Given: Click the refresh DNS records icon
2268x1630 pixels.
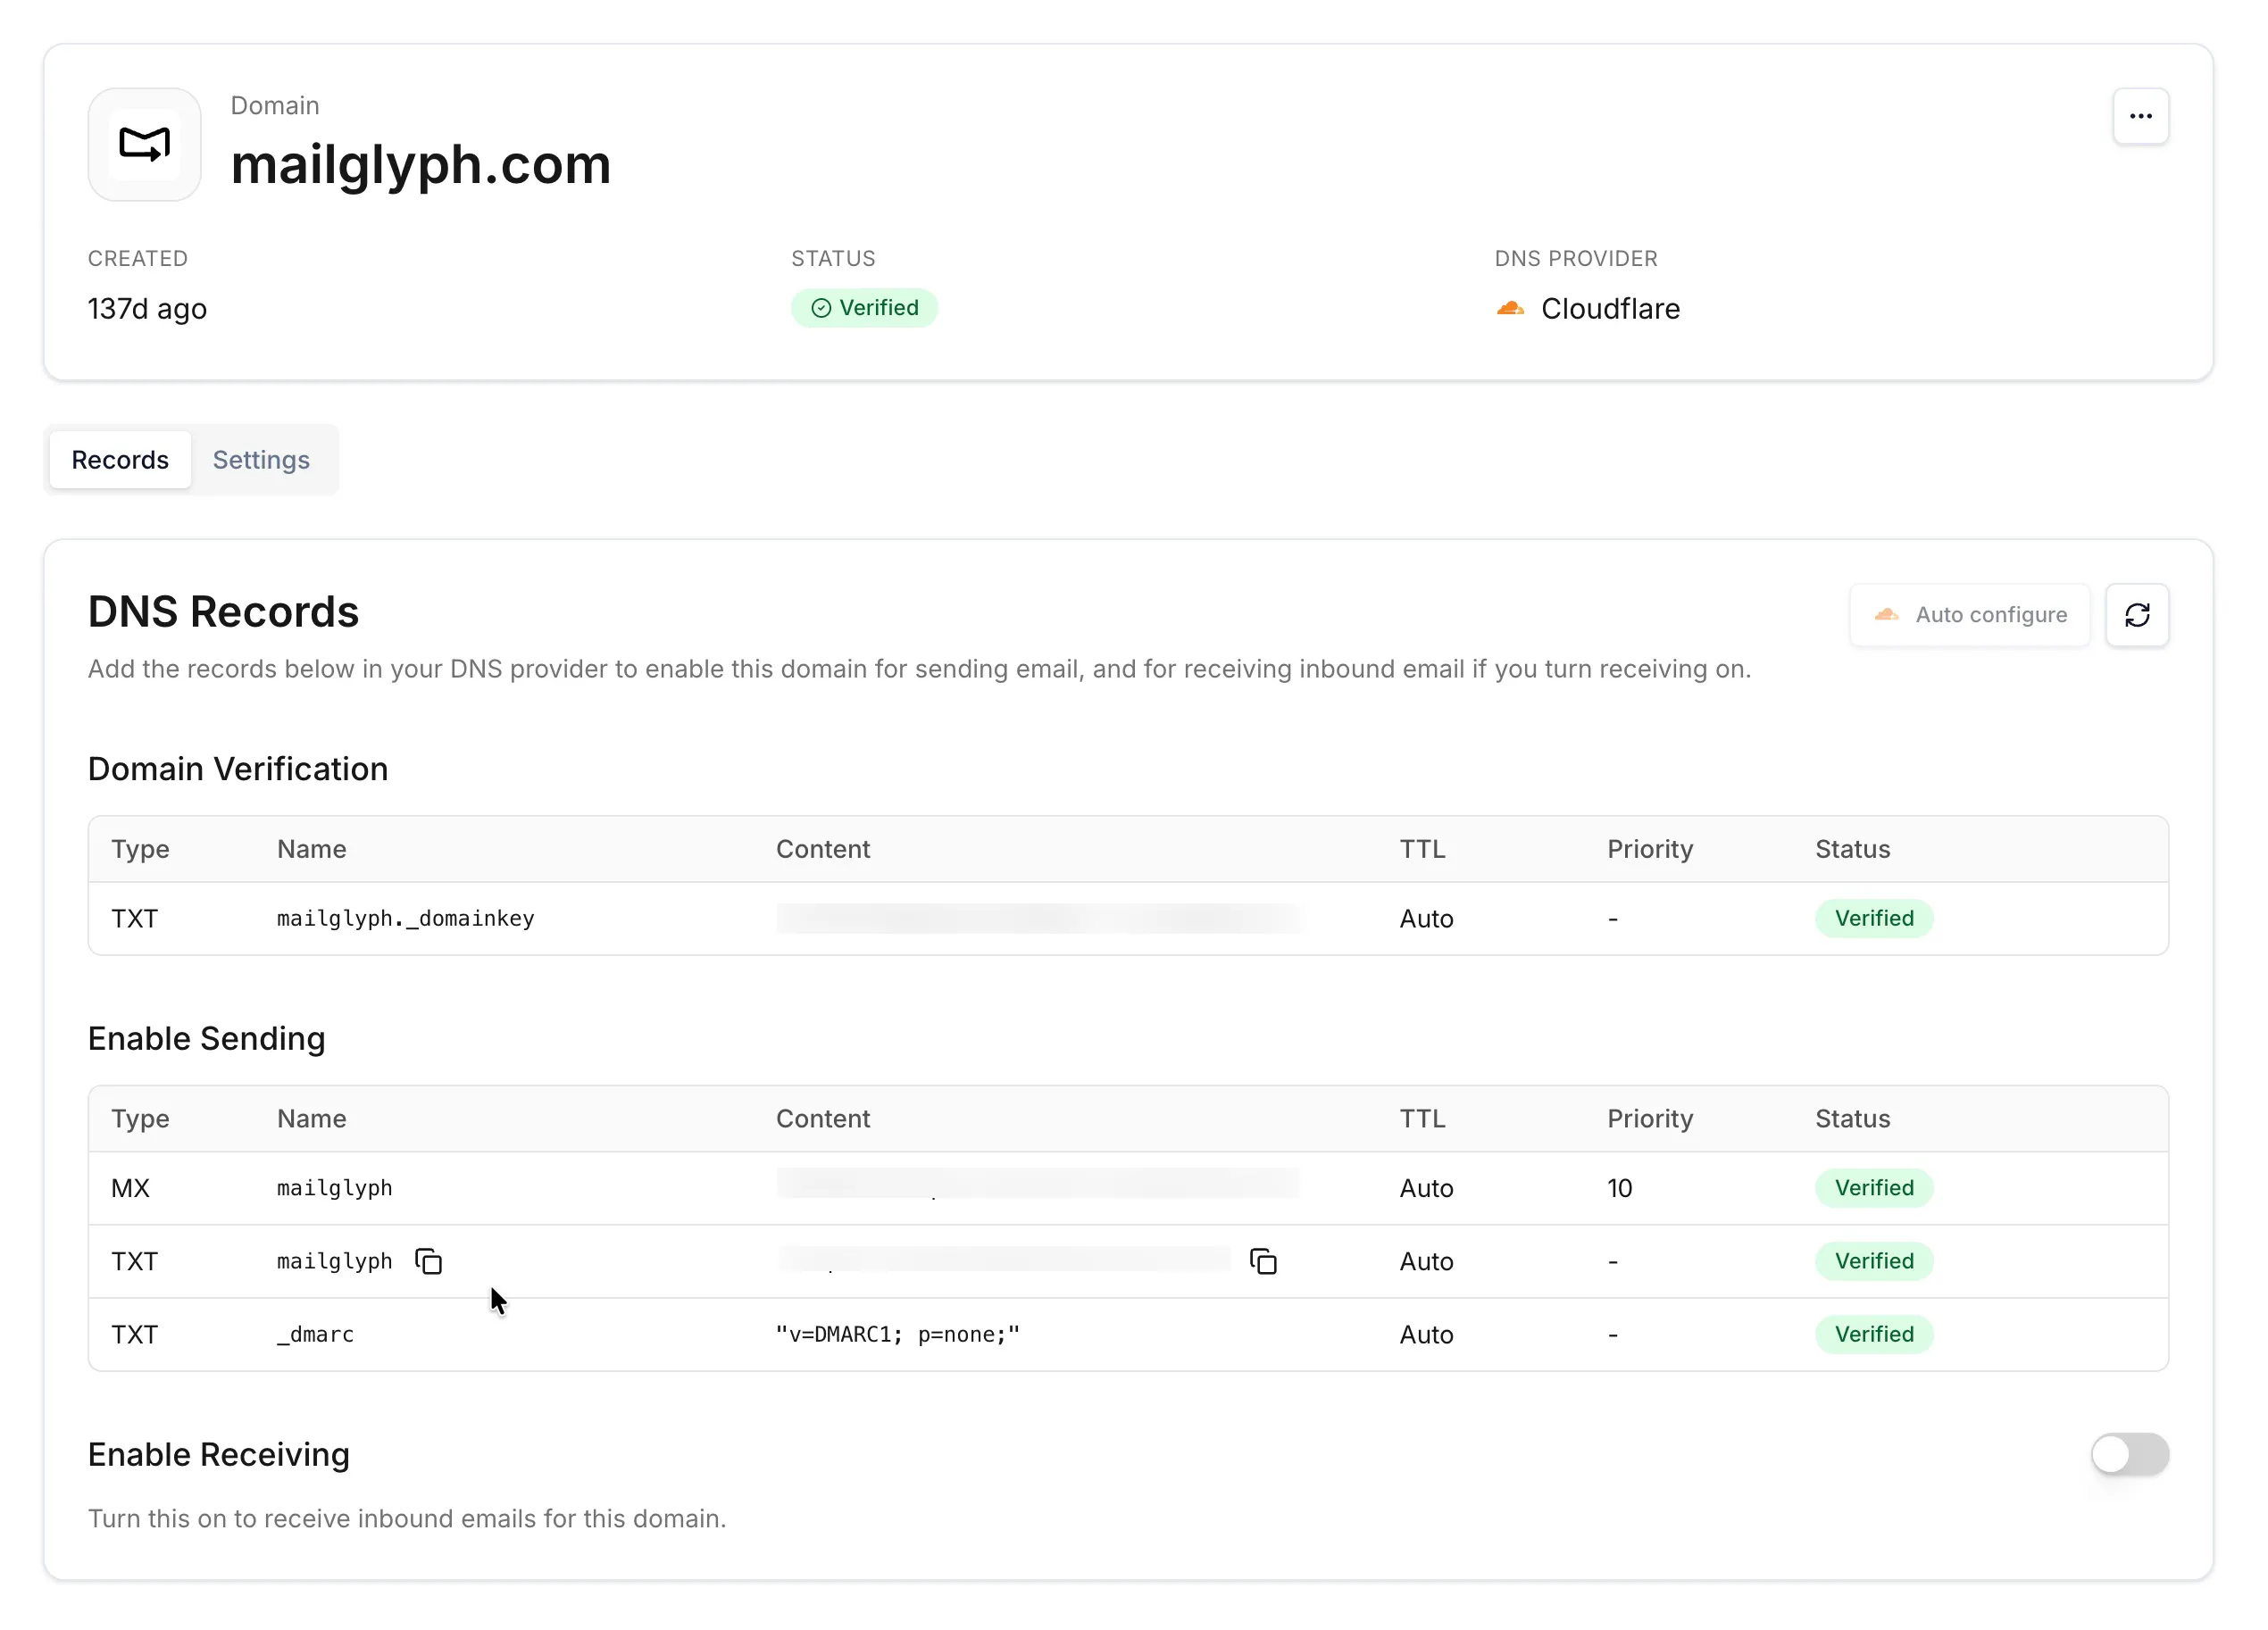Looking at the screenshot, I should tap(2137, 615).
